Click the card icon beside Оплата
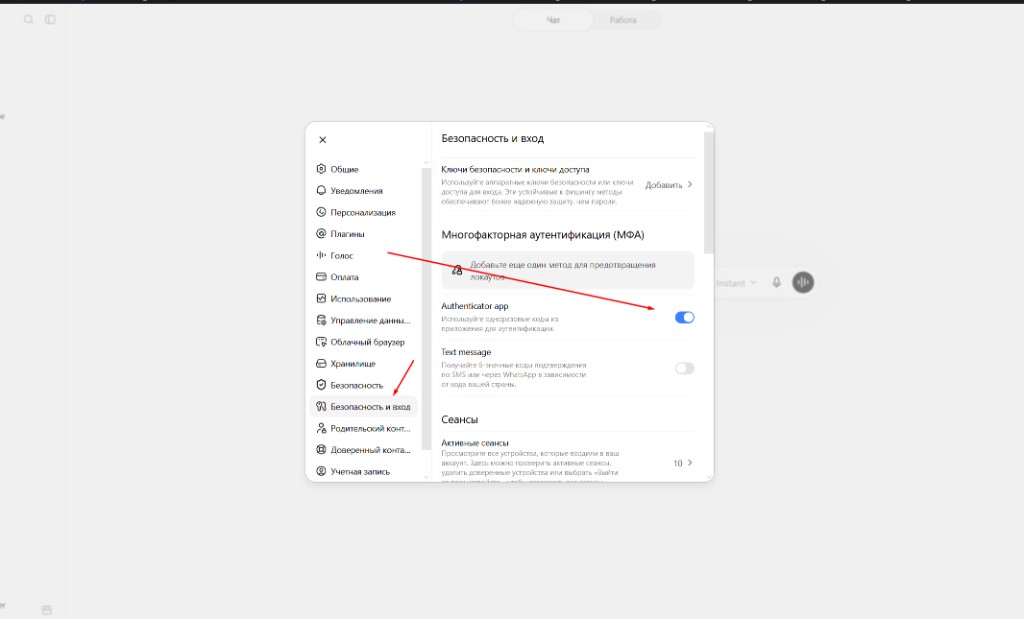The width and height of the screenshot is (1024, 619). coord(321,276)
